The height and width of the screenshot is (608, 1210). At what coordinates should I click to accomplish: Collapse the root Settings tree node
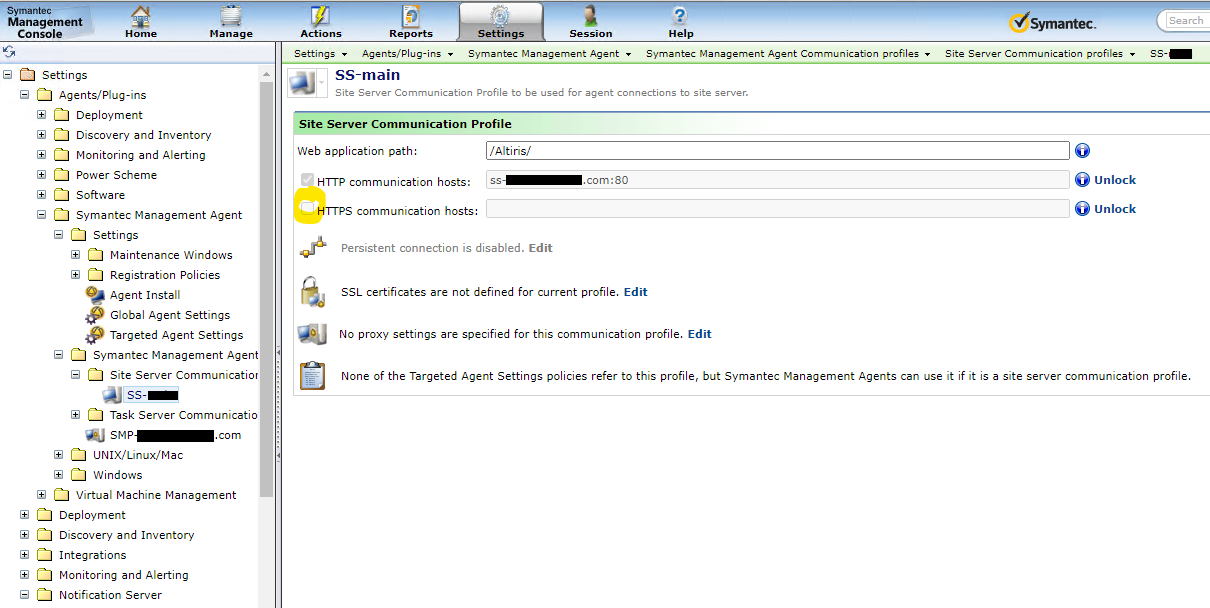pos(8,75)
